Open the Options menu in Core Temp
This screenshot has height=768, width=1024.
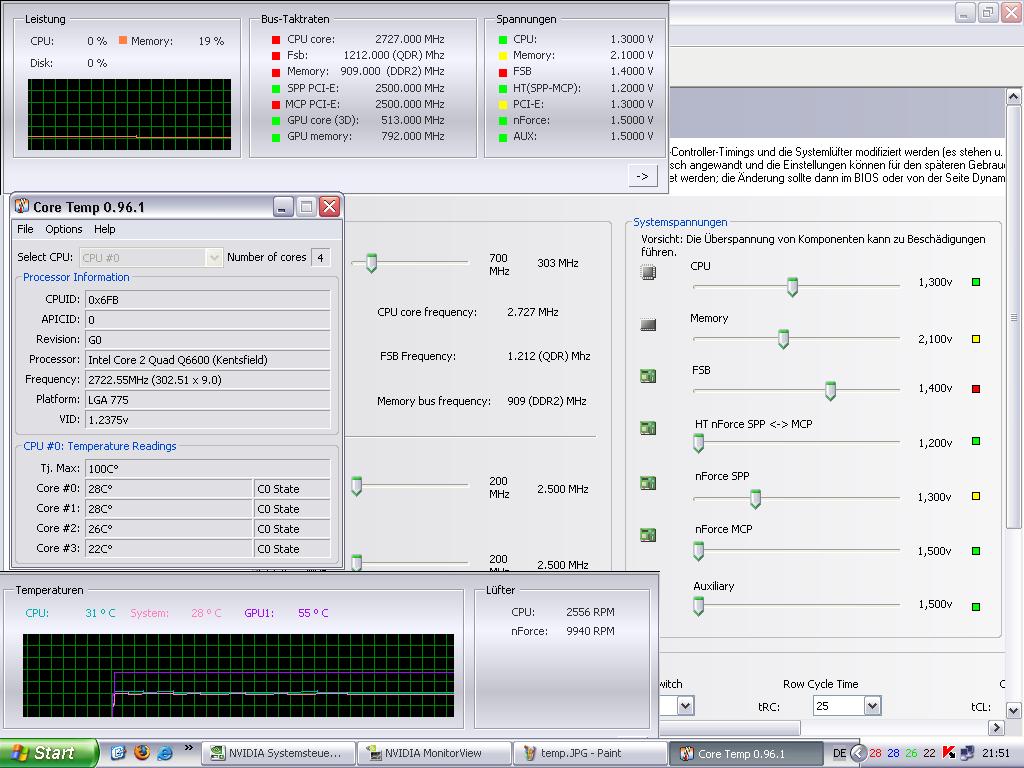click(63, 229)
